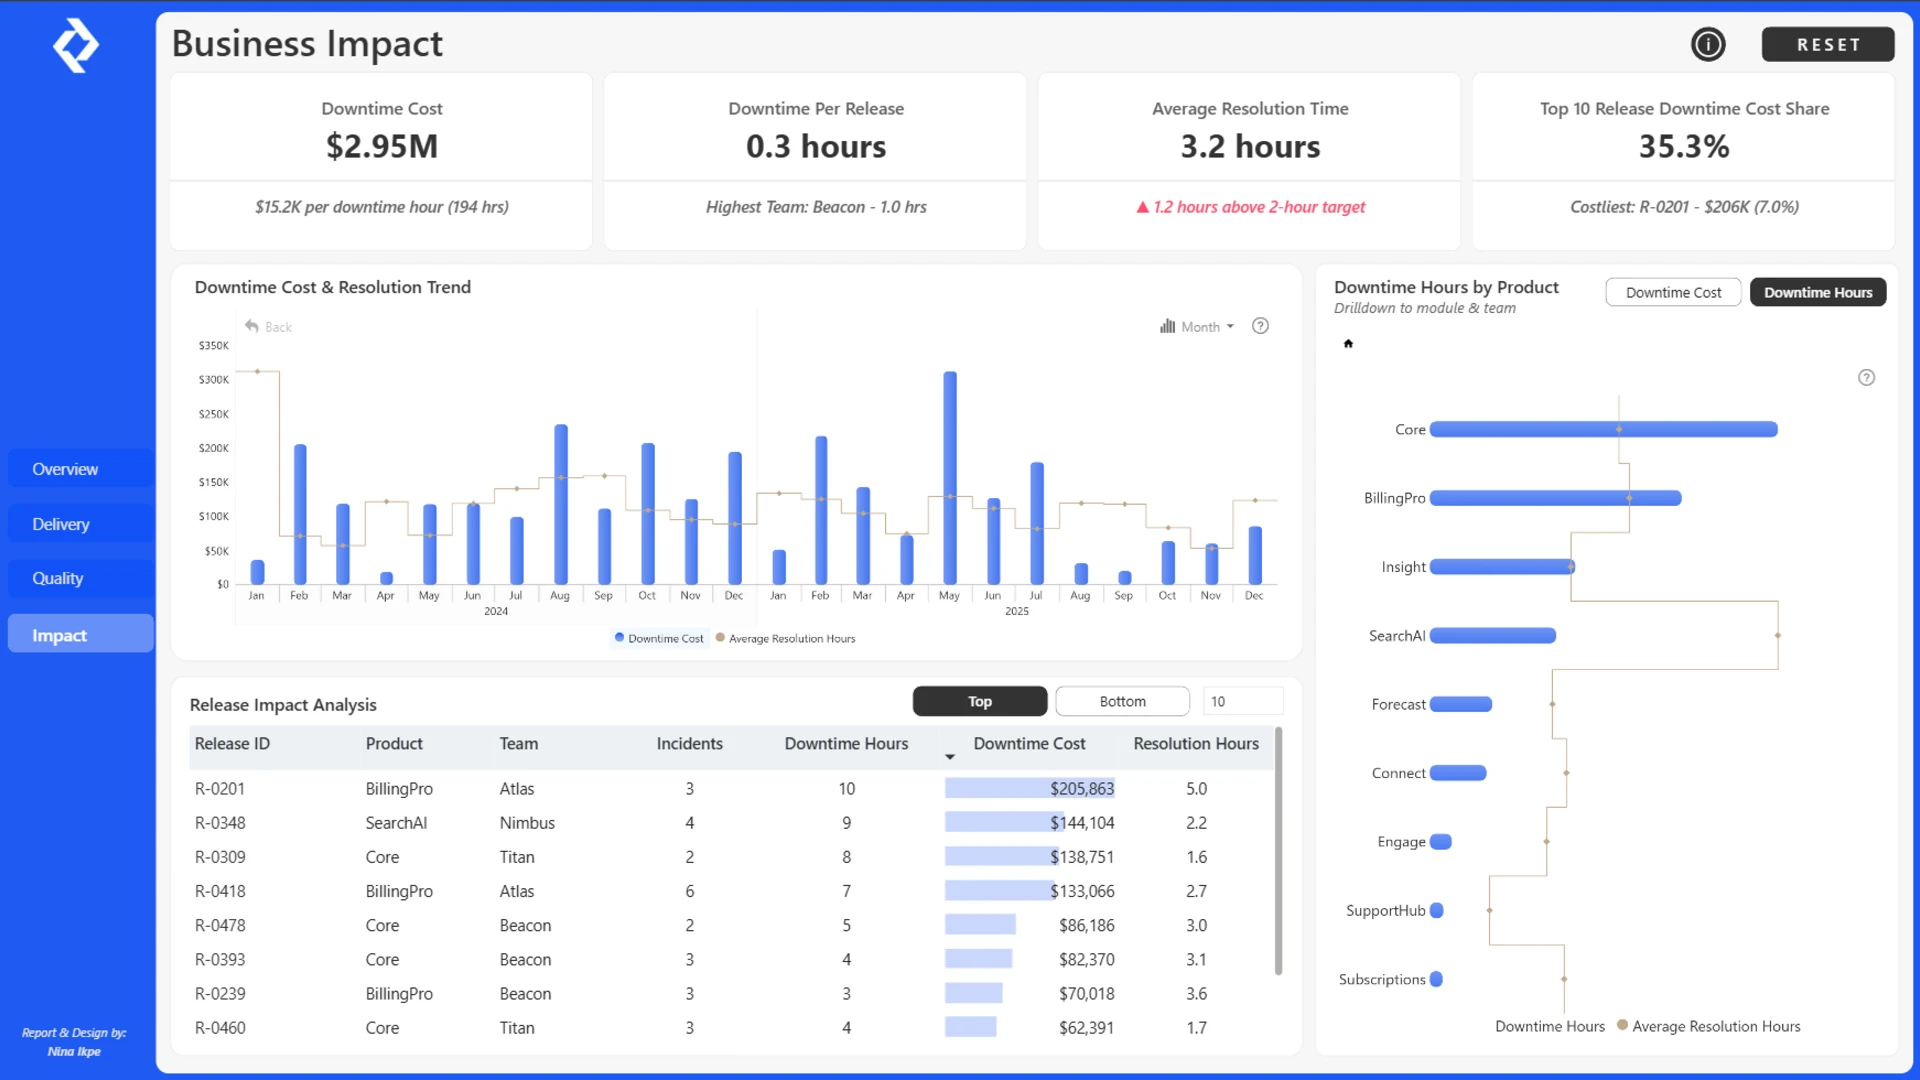The width and height of the screenshot is (1920, 1080).
Task: Sort by Release ID column header
Action: pos(232,743)
